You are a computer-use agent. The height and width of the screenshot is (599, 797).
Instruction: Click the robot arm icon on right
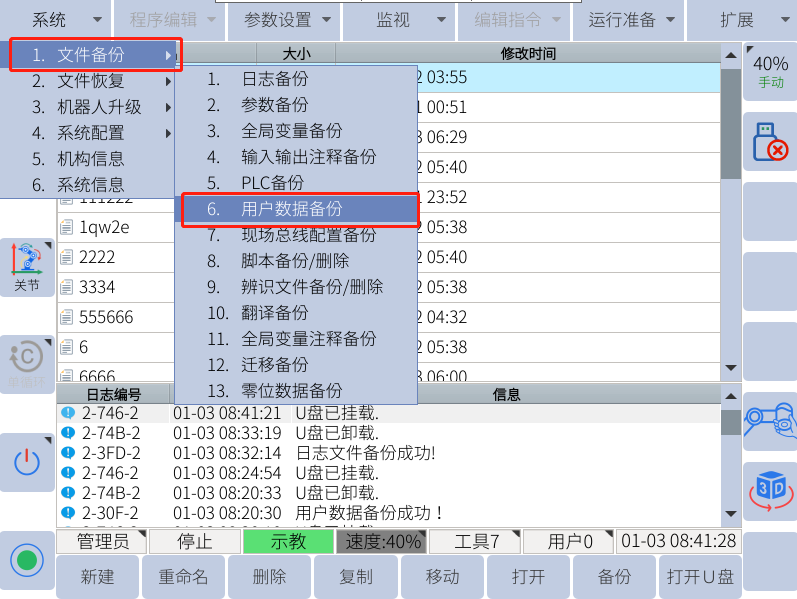click(769, 421)
